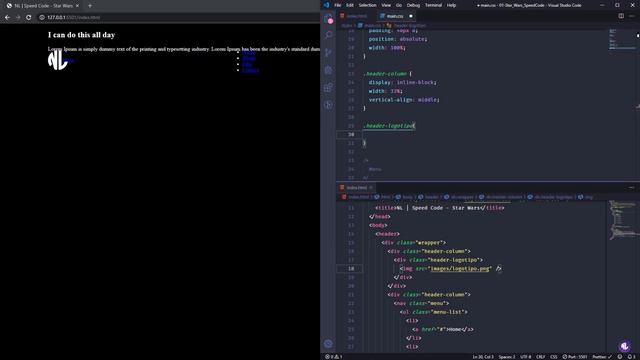
Task: Click the NL logo image on the webpage
Action: (x=58, y=60)
